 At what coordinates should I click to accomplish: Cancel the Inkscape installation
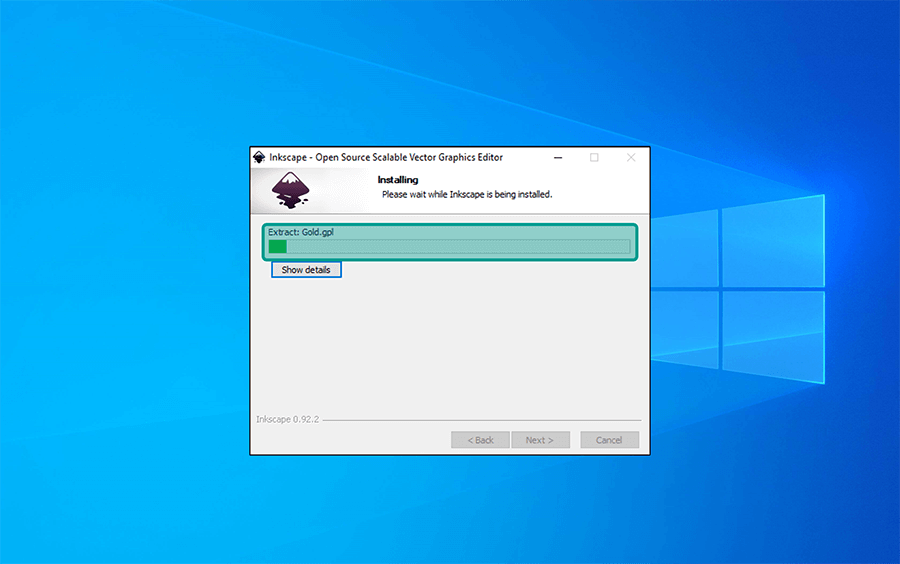pos(609,440)
